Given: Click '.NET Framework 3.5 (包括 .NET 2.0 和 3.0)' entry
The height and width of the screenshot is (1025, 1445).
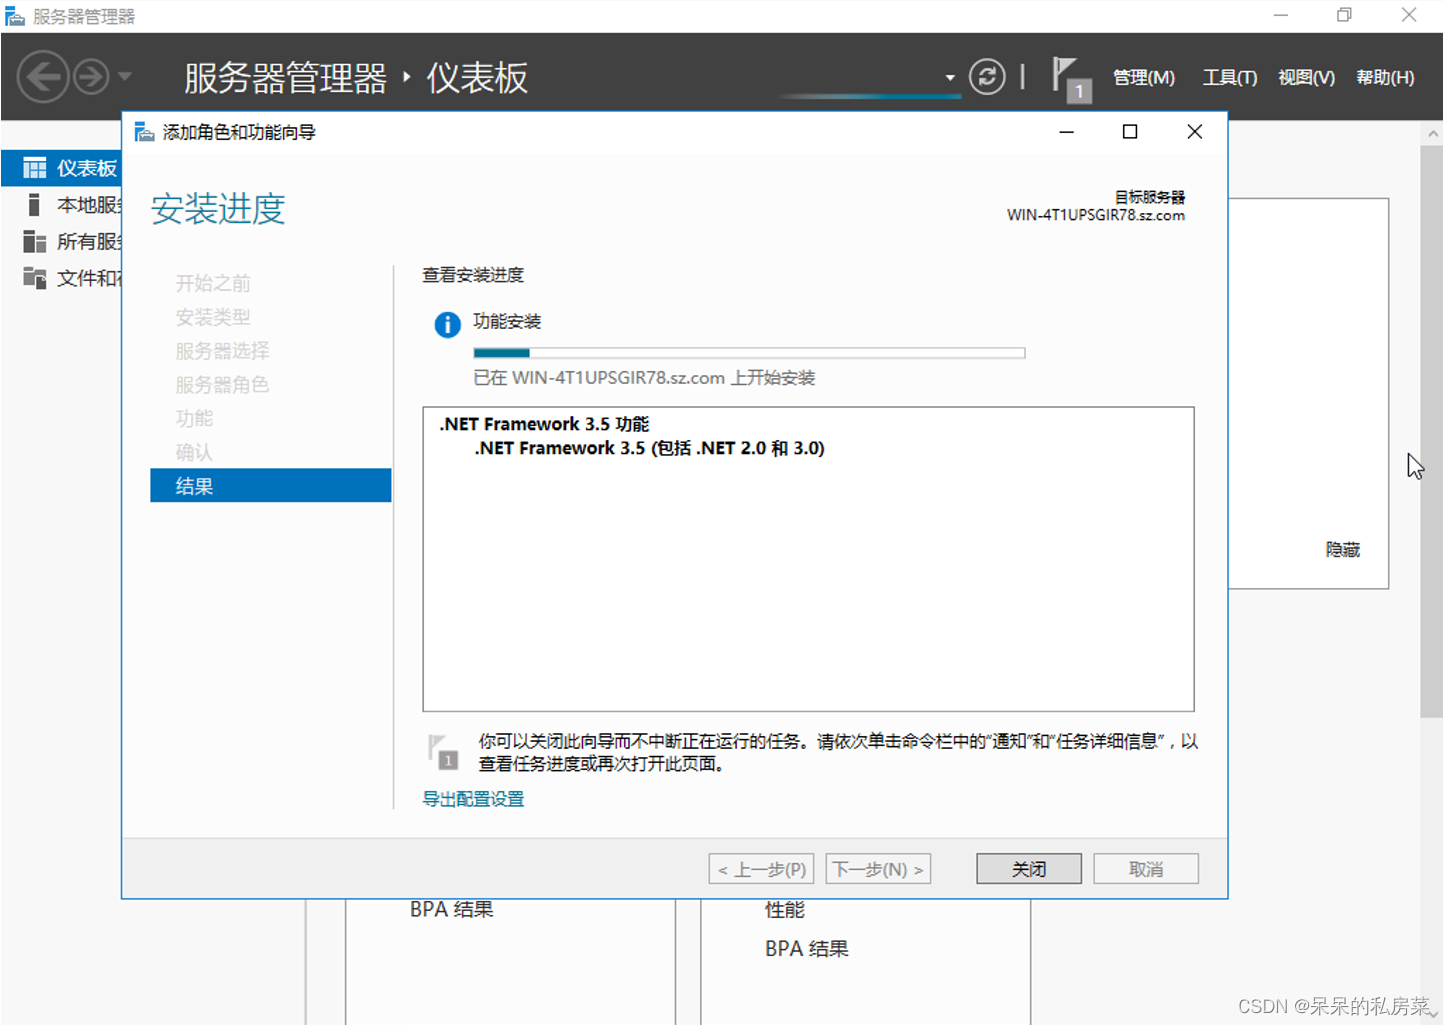Looking at the screenshot, I should coord(649,448).
